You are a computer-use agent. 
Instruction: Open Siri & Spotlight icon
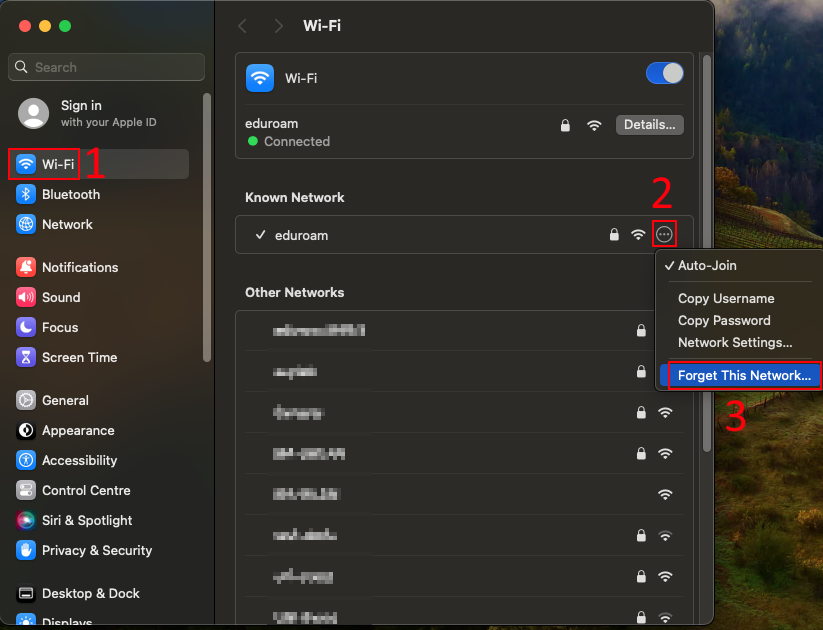[26, 520]
